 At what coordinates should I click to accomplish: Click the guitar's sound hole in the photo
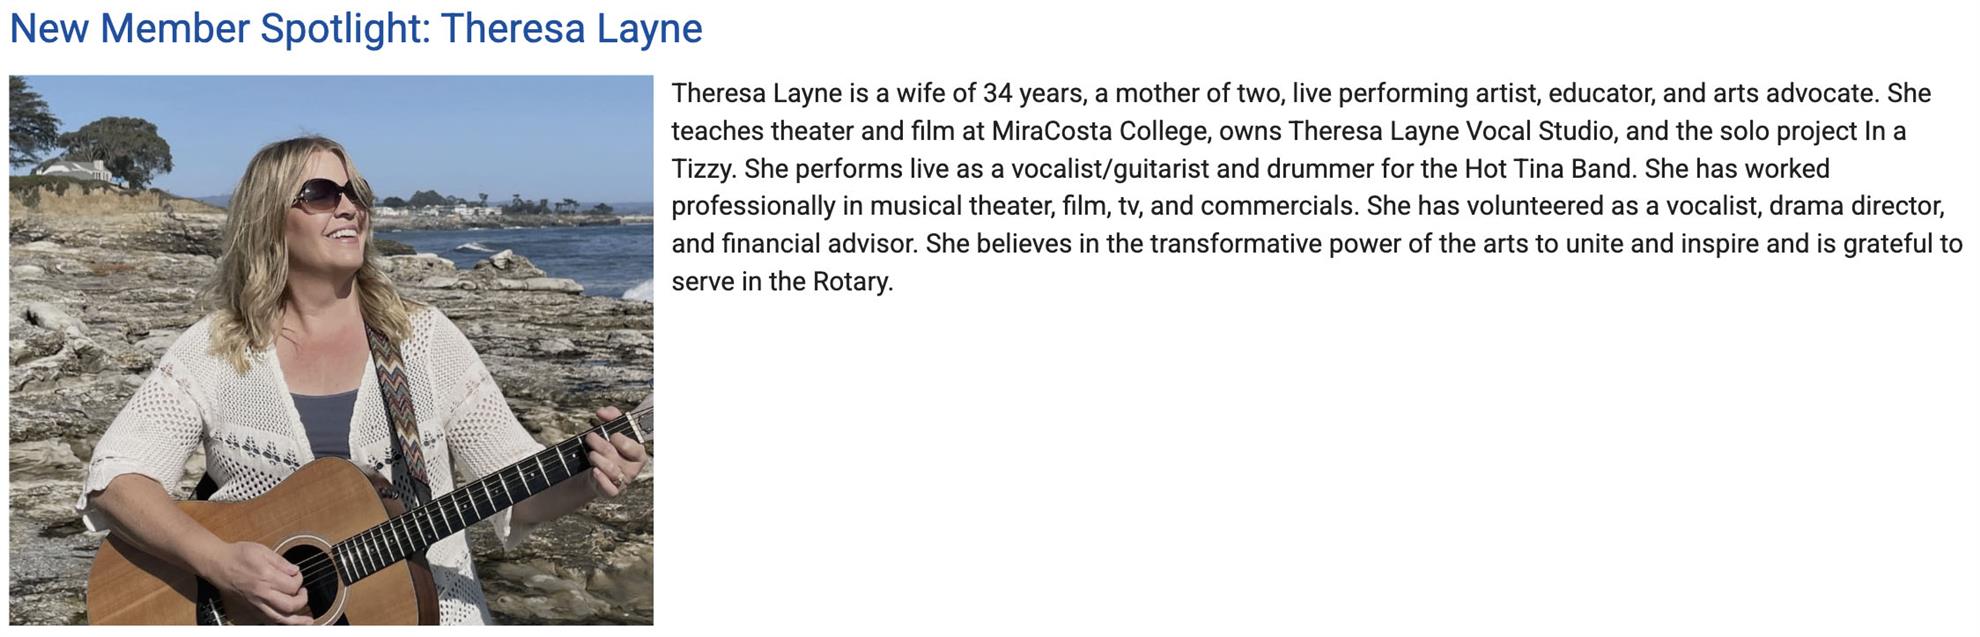click(x=312, y=577)
